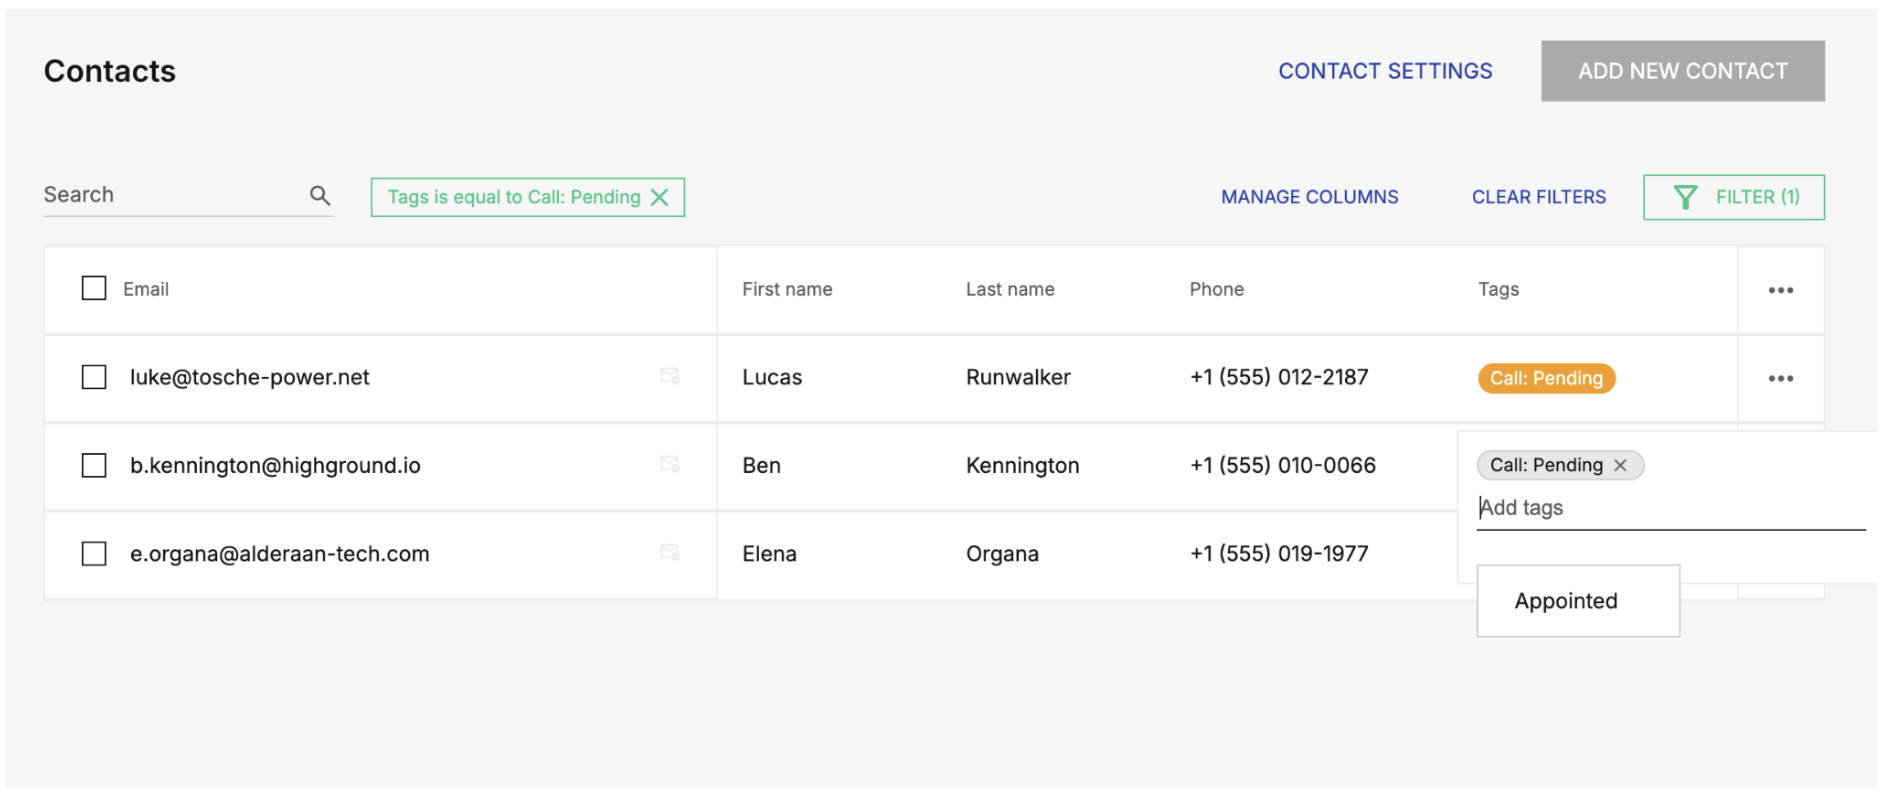Focus the Add tags input field
Image resolution: width=1886 pixels, height=800 pixels.
pyautogui.click(x=1670, y=508)
